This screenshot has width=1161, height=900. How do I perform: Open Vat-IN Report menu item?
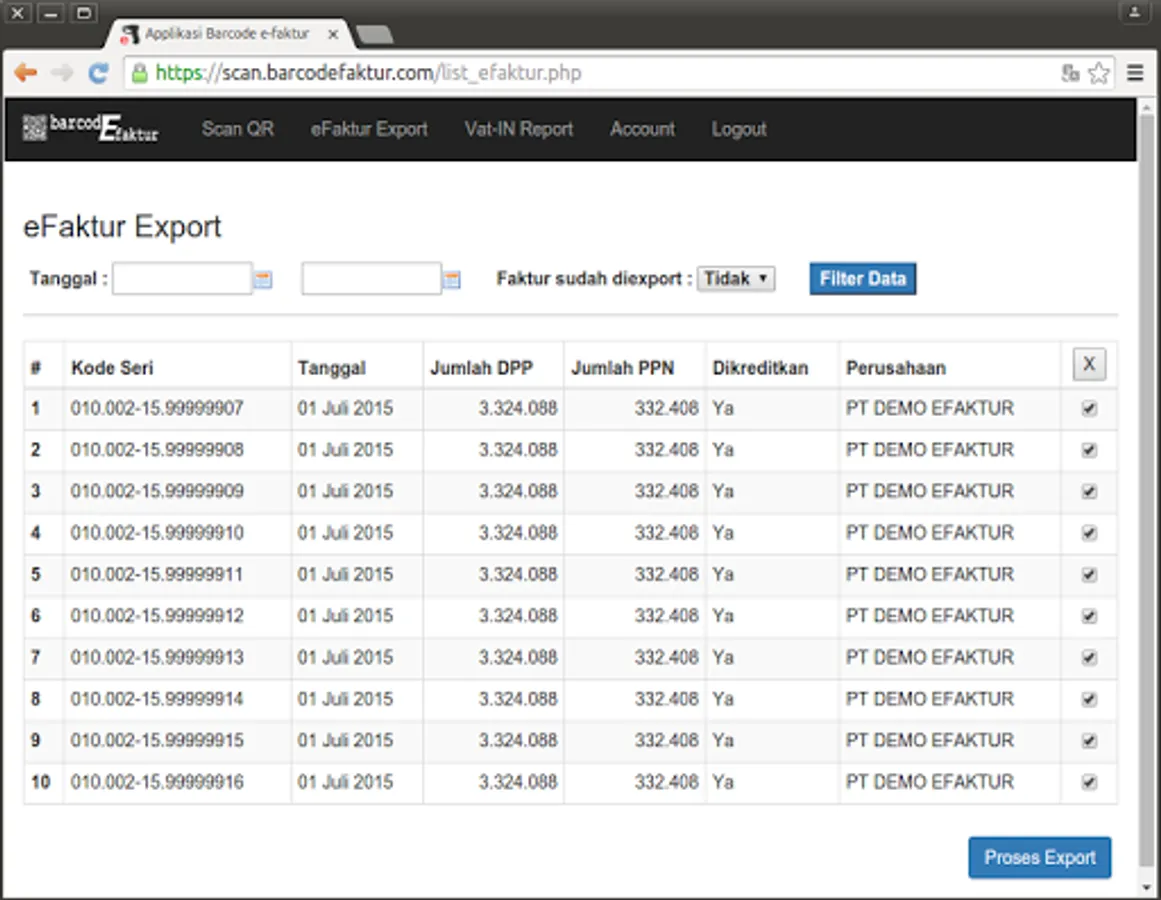[519, 129]
